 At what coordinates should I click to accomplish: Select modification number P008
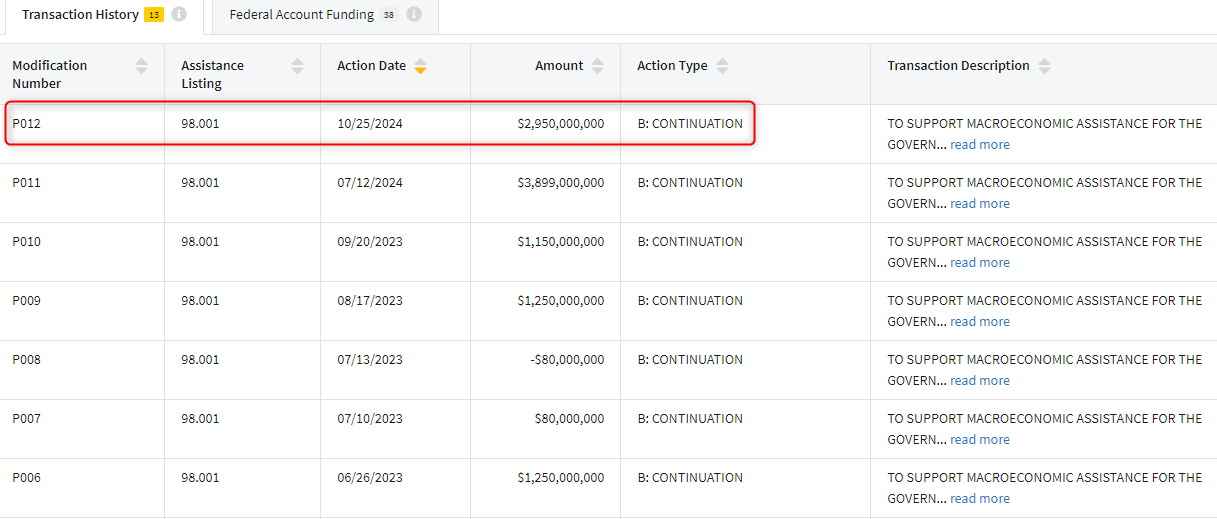27,360
